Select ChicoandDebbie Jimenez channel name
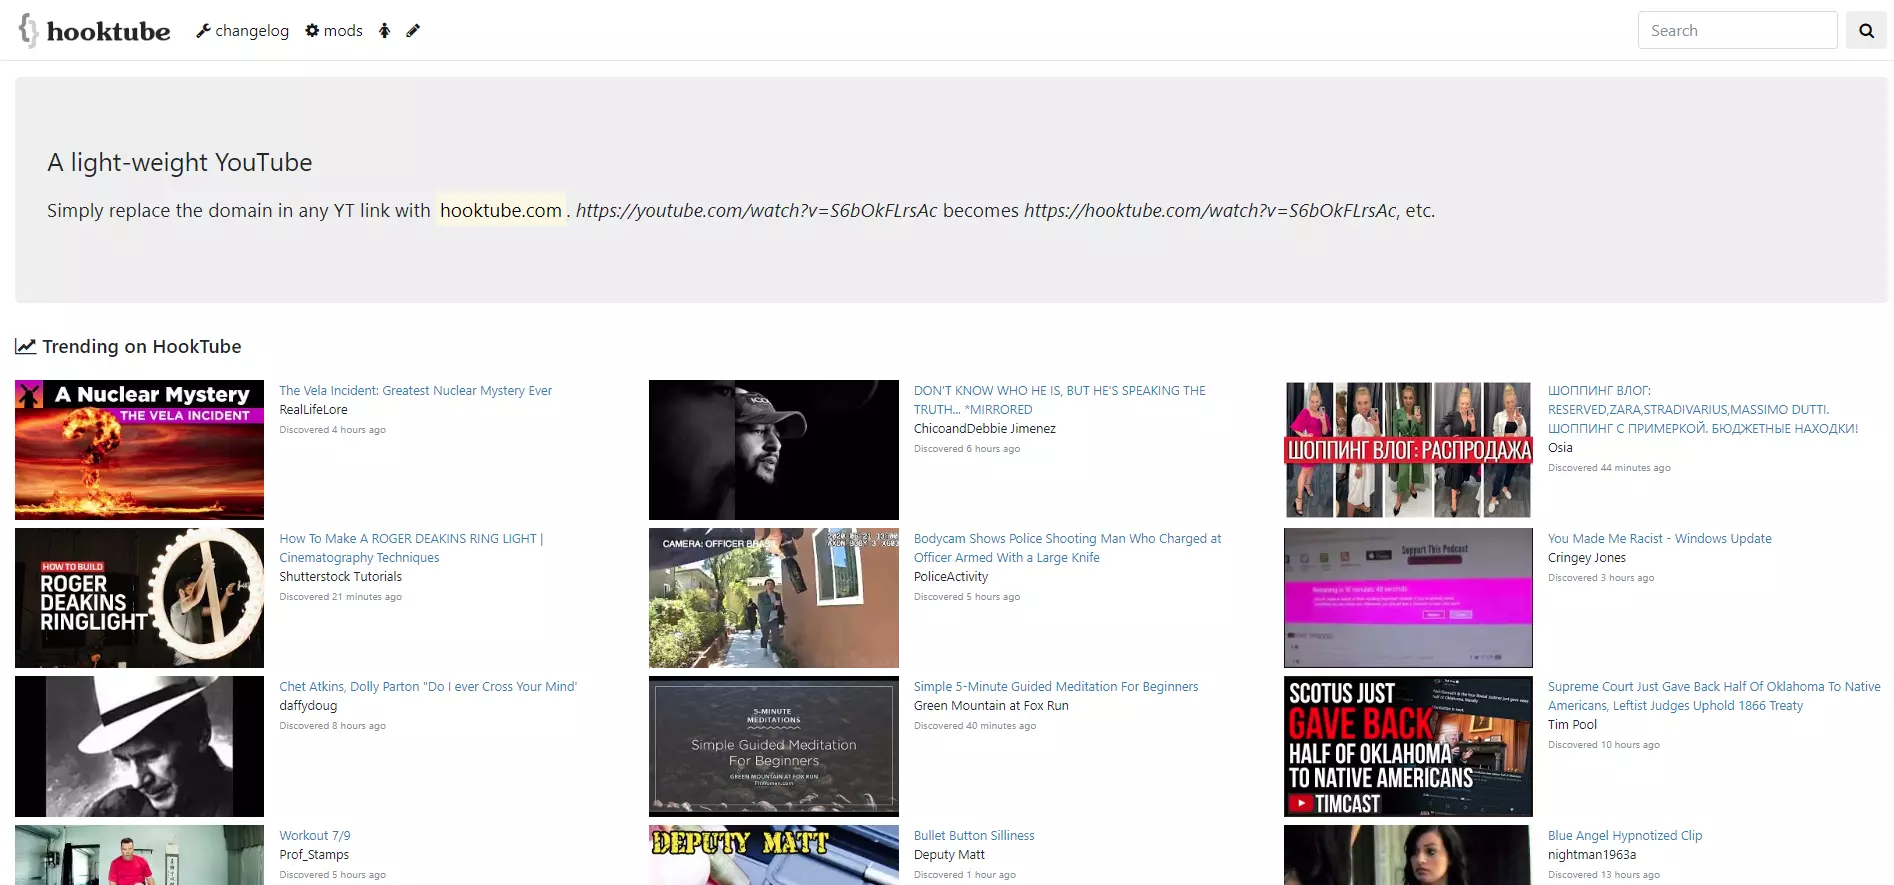This screenshot has height=885, width=1894. 984,429
